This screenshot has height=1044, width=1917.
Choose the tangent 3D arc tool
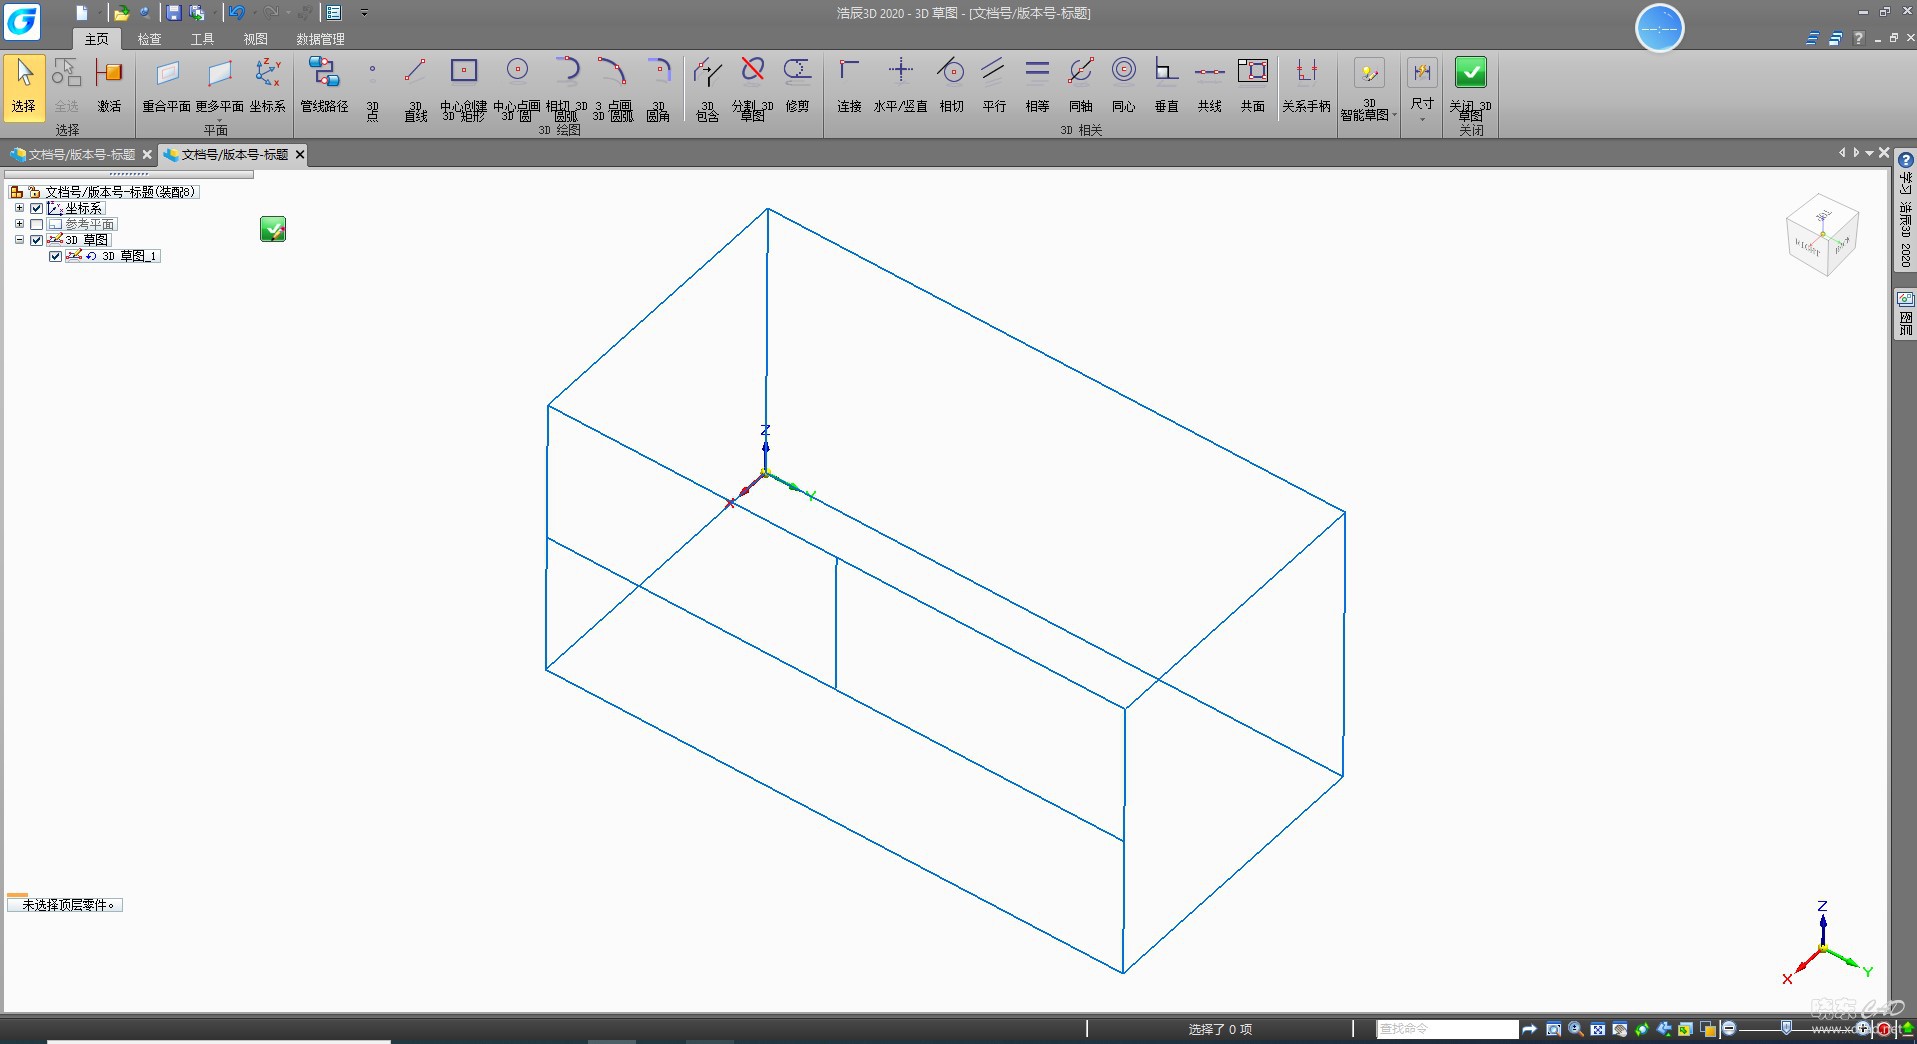coord(566,88)
